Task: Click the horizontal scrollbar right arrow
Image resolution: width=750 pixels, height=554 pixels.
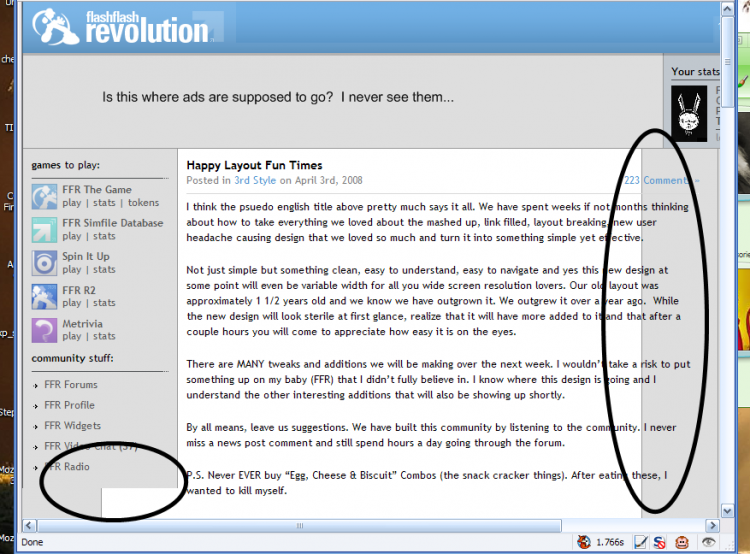Action: click(x=711, y=524)
